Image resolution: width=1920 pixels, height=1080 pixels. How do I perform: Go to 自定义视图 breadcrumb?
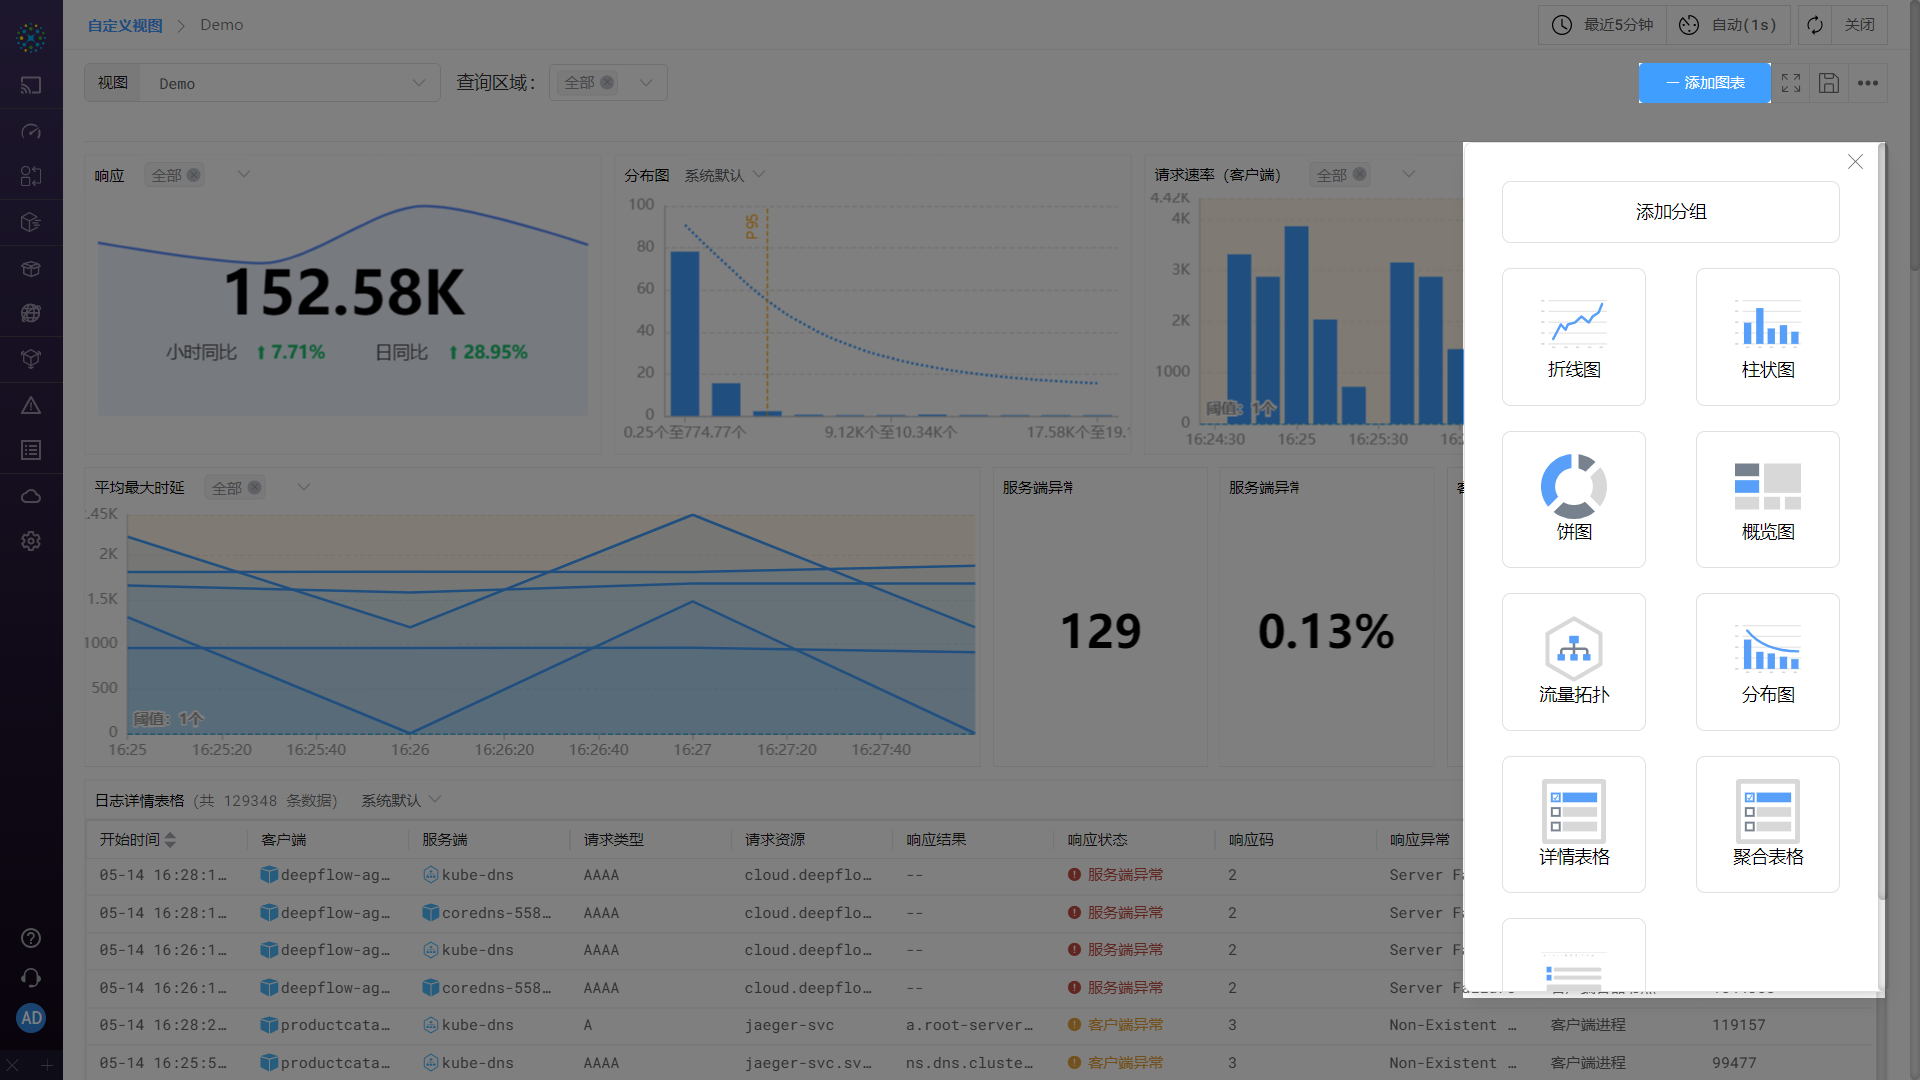pos(125,25)
